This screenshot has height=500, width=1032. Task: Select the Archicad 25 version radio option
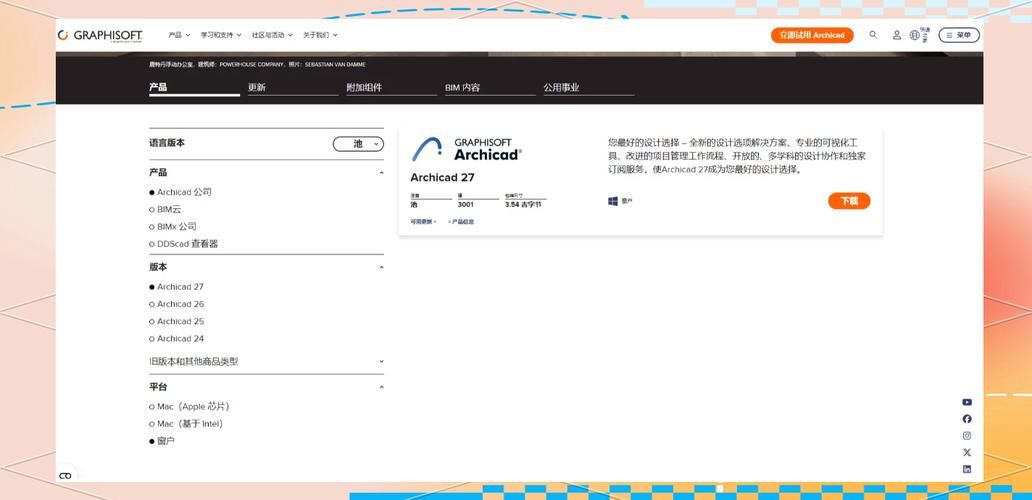[x=176, y=321]
